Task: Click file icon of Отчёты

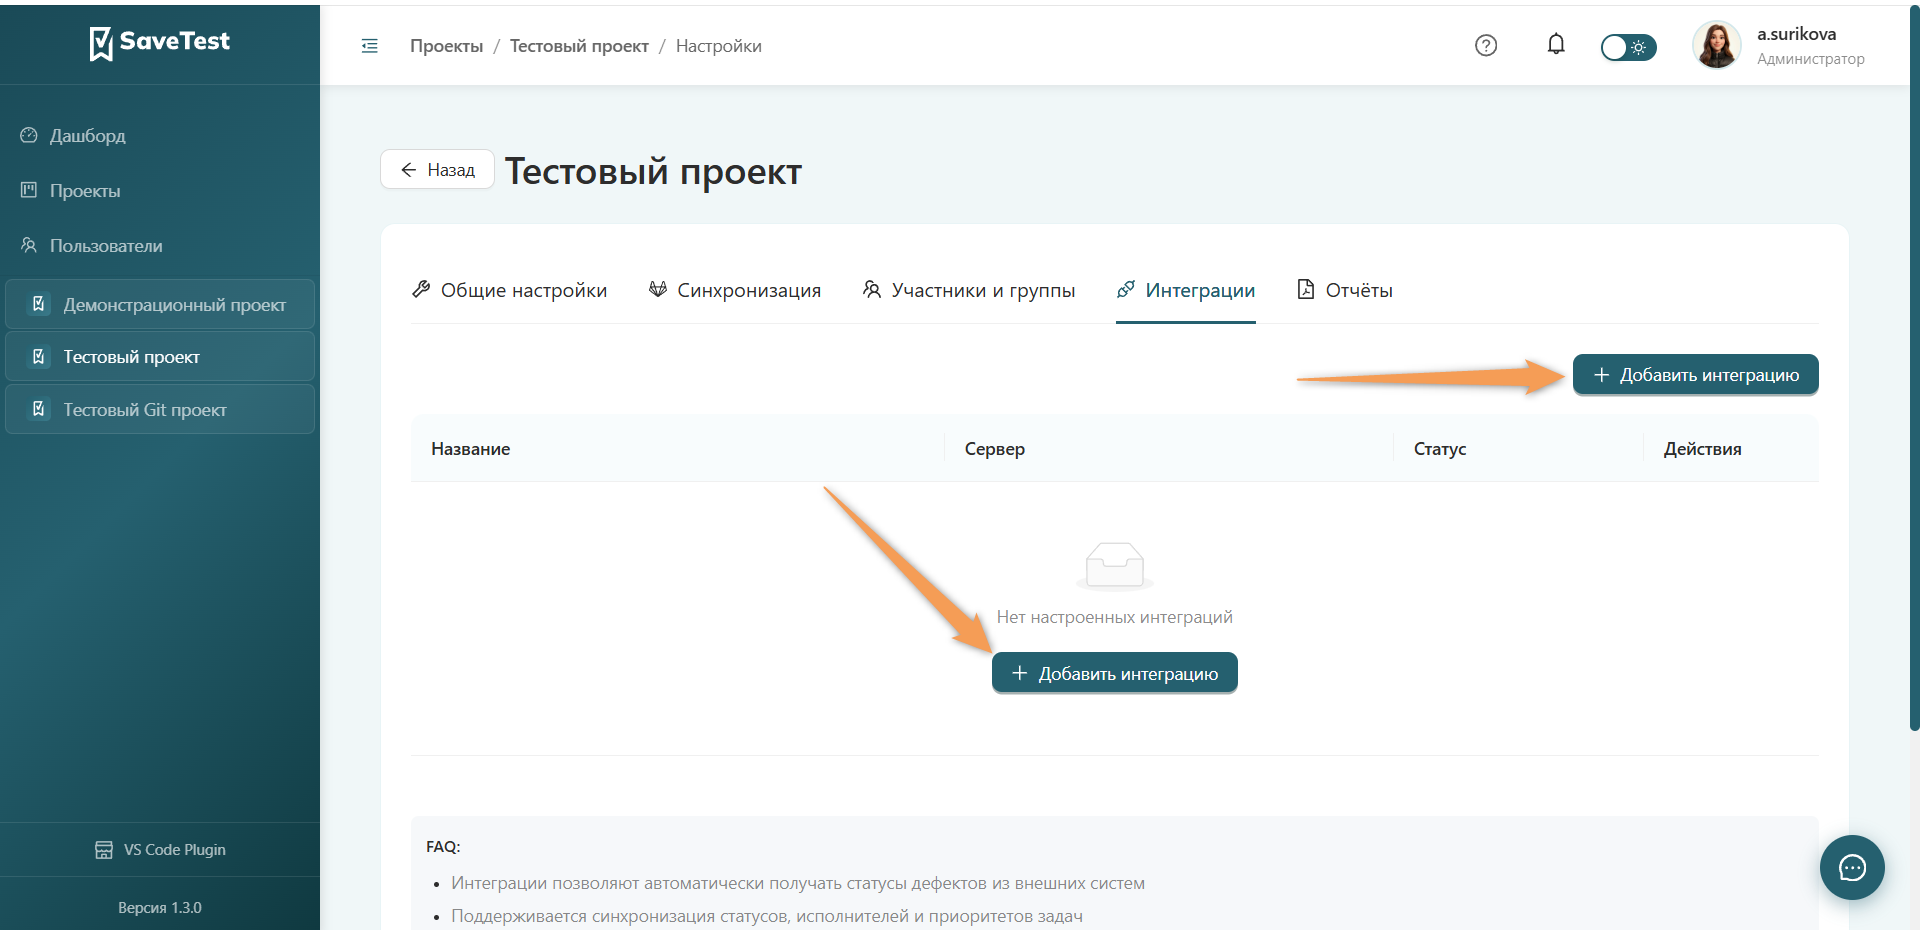Action: (x=1305, y=289)
